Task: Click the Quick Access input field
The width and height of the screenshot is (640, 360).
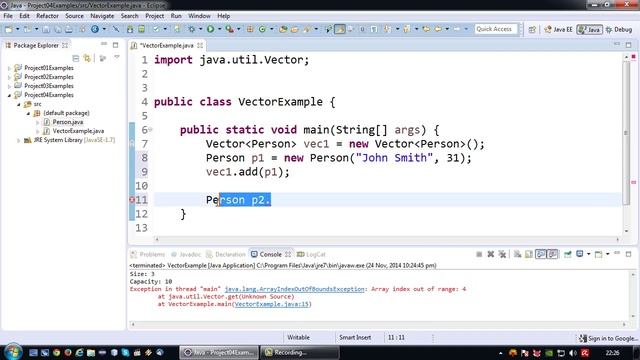Action: [x=496, y=29]
